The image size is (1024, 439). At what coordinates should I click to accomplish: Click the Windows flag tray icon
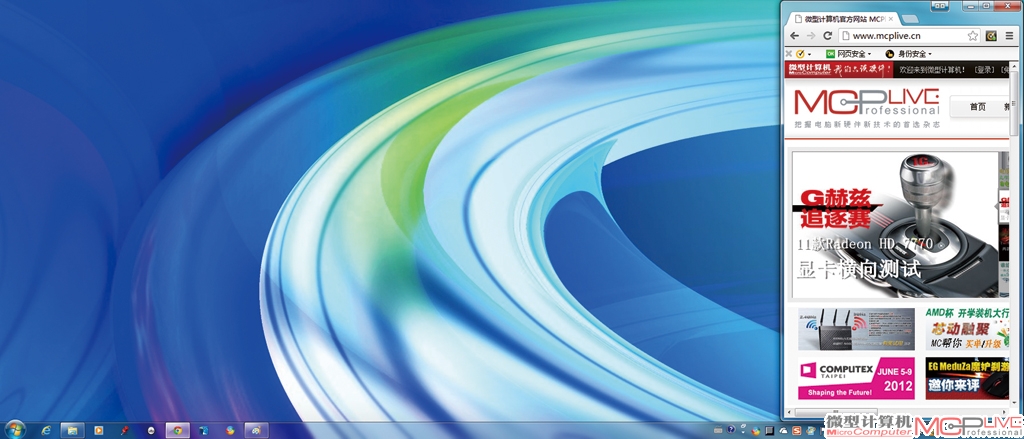click(810, 431)
